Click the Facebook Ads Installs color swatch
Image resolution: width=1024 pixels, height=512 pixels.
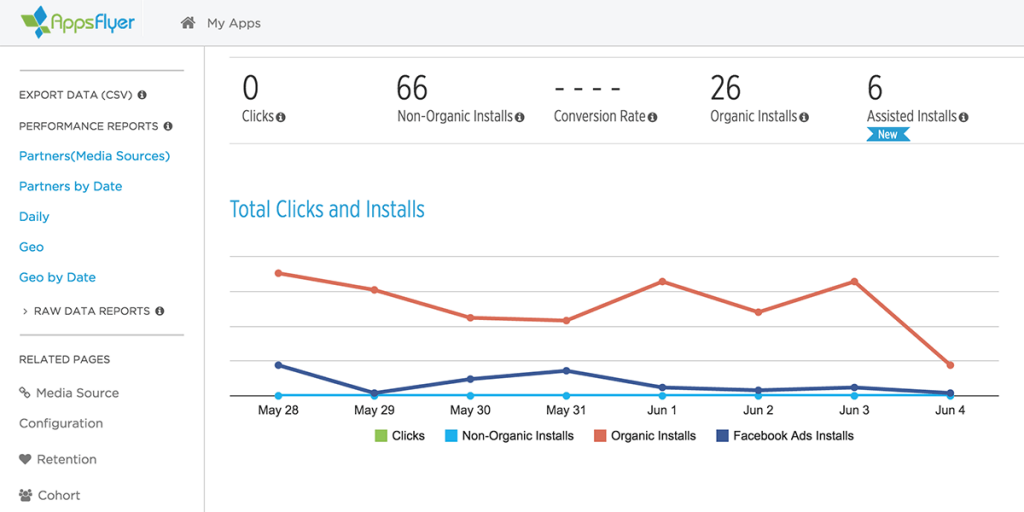(722, 436)
